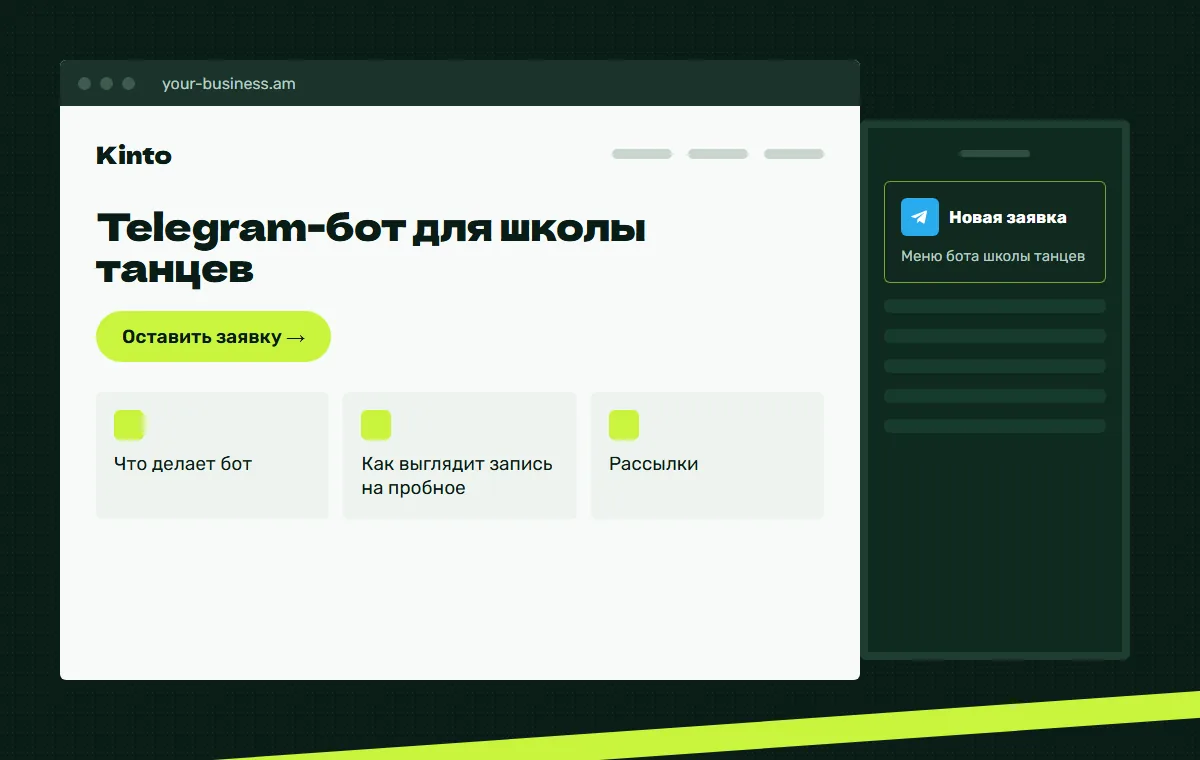Open the Kinto logo link
Viewport: 1200px width, 760px height.
[x=134, y=155]
